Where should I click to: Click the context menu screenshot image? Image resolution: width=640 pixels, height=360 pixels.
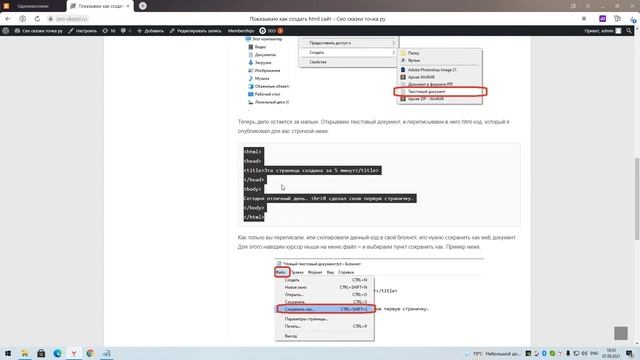pos(366,73)
